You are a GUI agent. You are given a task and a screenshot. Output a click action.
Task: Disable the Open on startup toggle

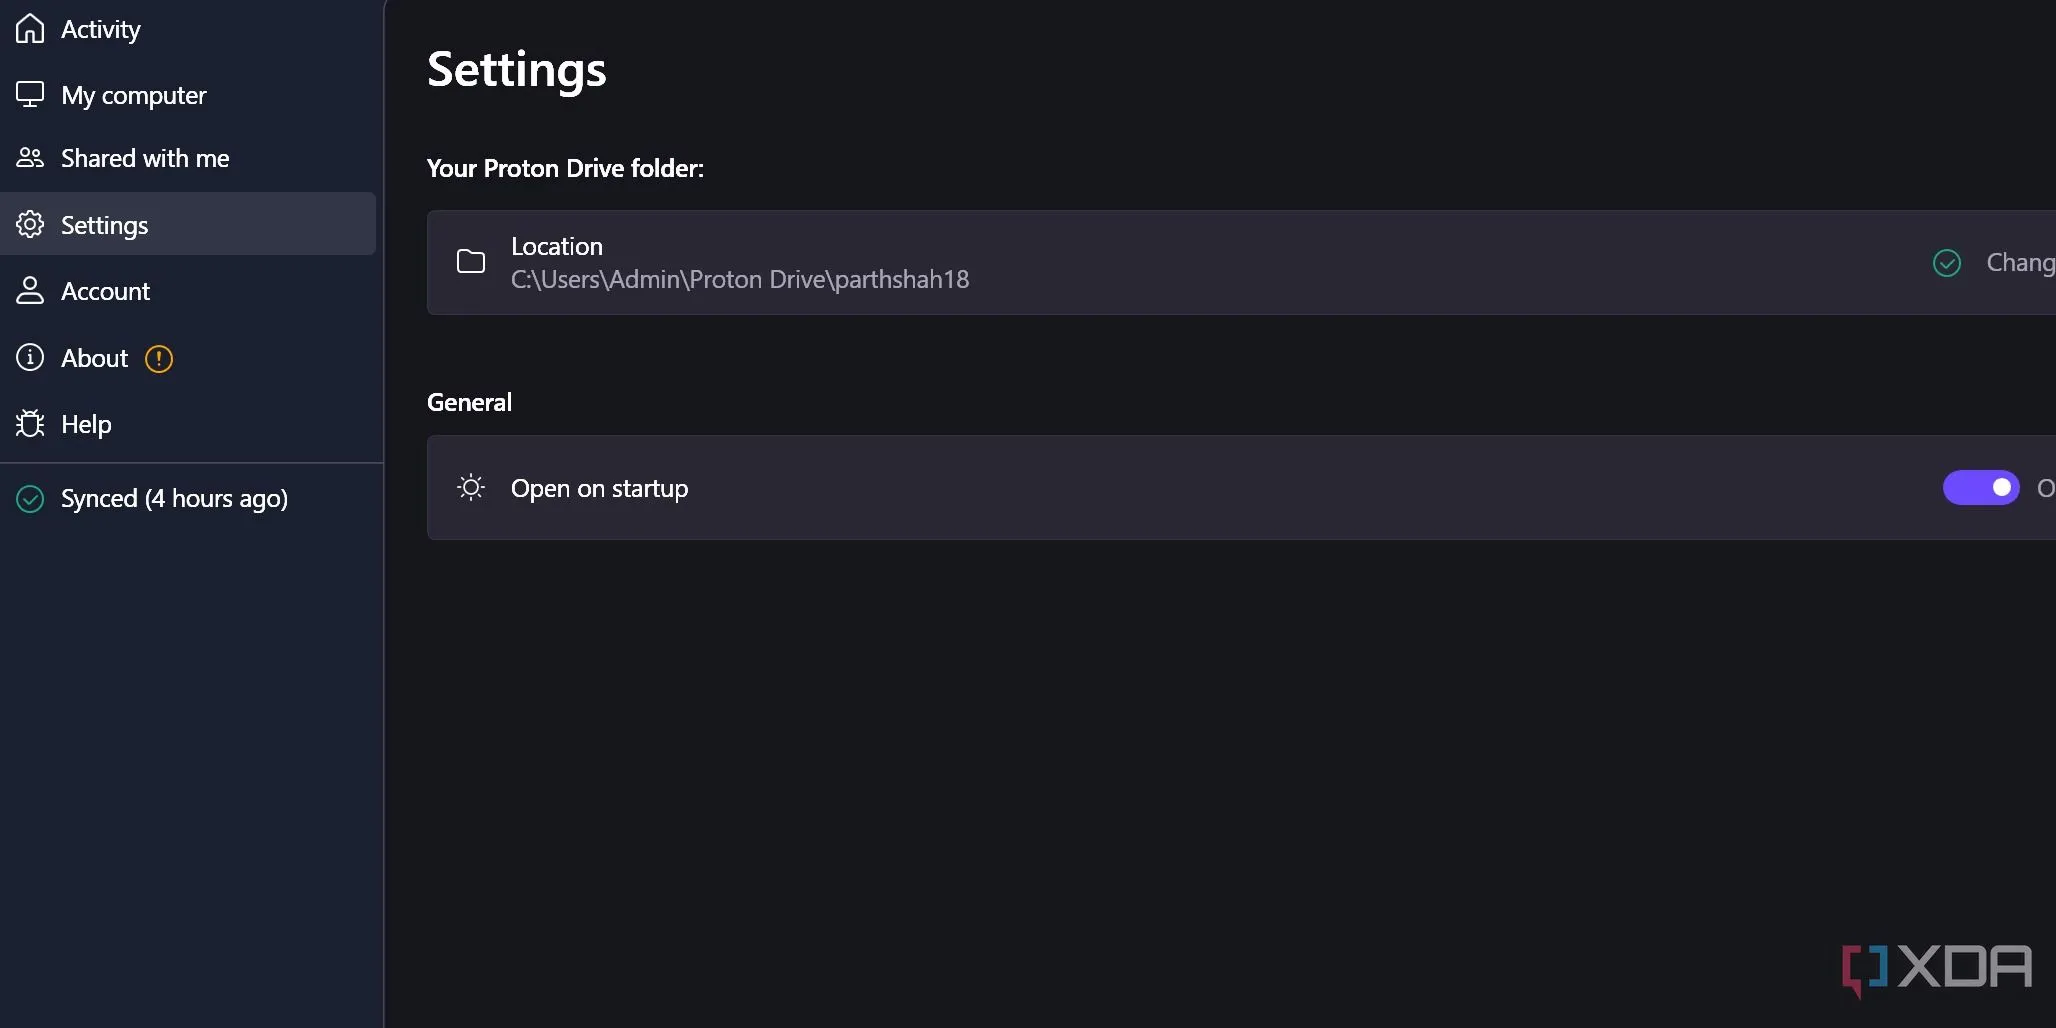coord(1980,488)
